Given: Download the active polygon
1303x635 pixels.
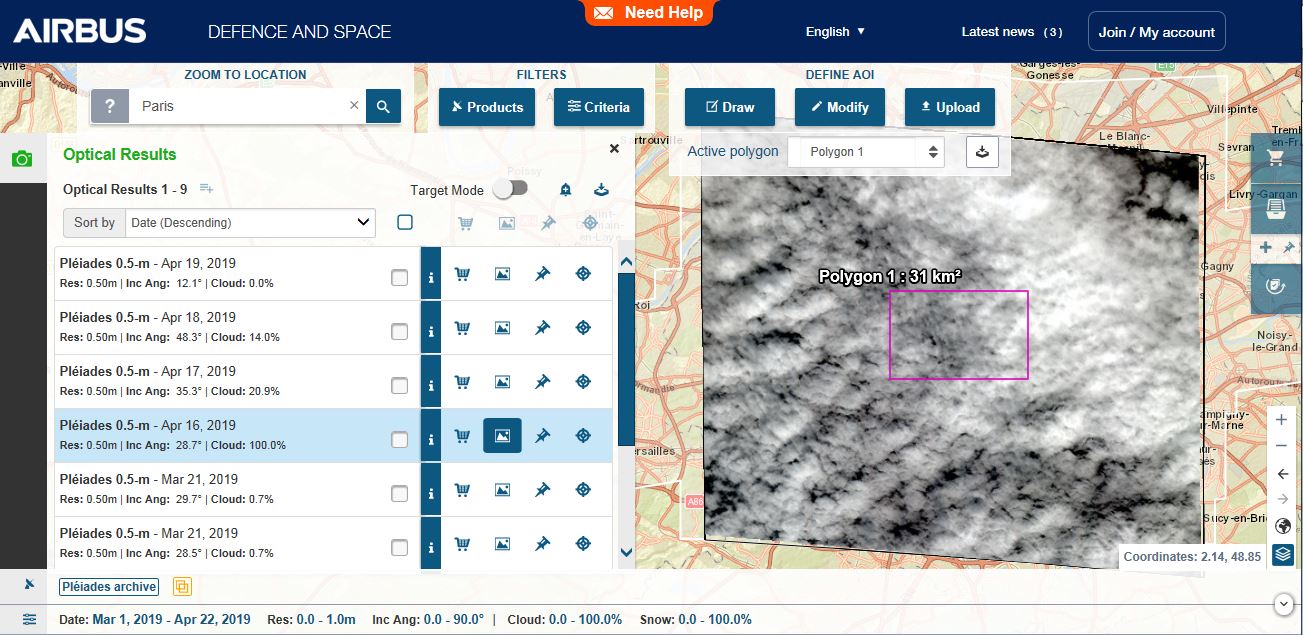Looking at the screenshot, I should point(982,152).
